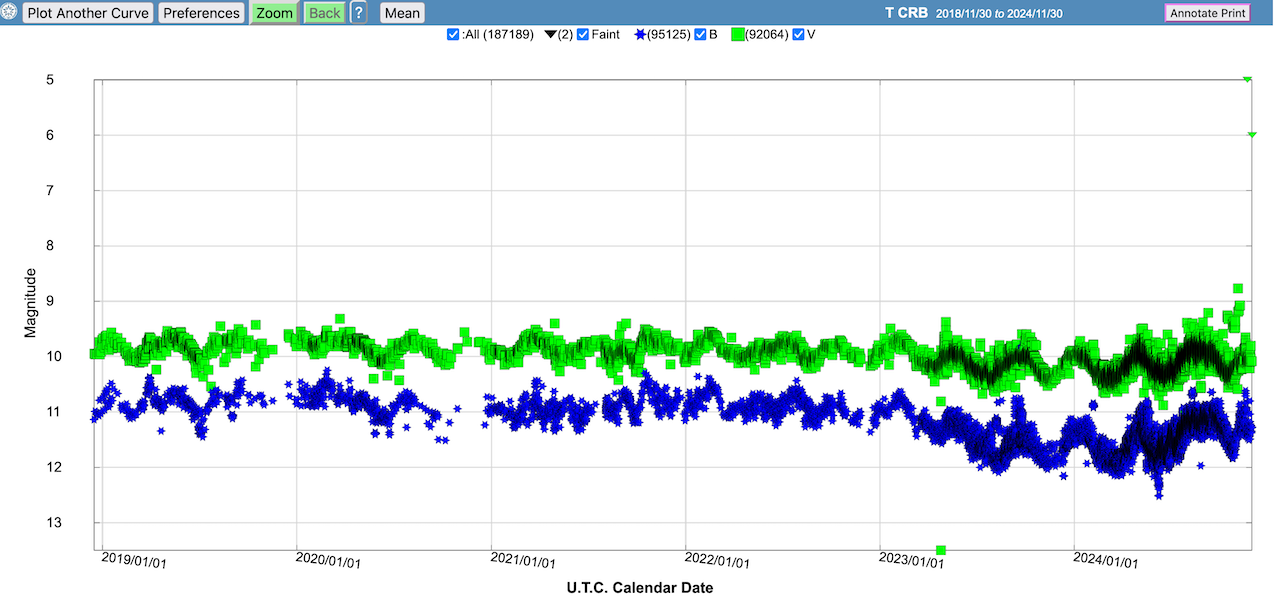Hide the V band data series

point(798,35)
